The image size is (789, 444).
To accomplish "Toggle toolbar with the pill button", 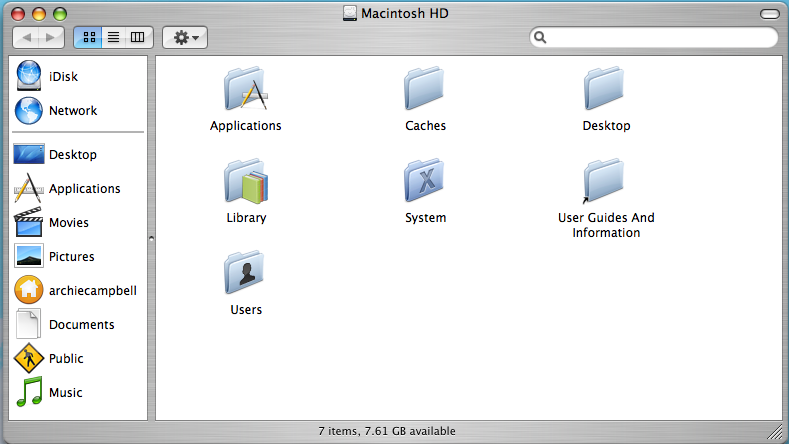I will 769,14.
